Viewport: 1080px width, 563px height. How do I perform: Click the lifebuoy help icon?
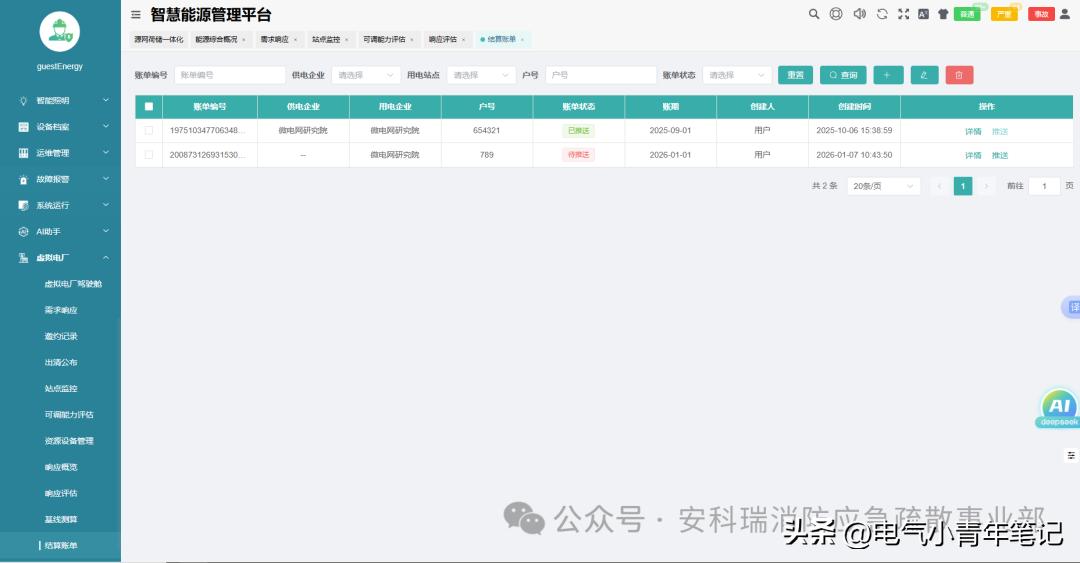click(835, 14)
